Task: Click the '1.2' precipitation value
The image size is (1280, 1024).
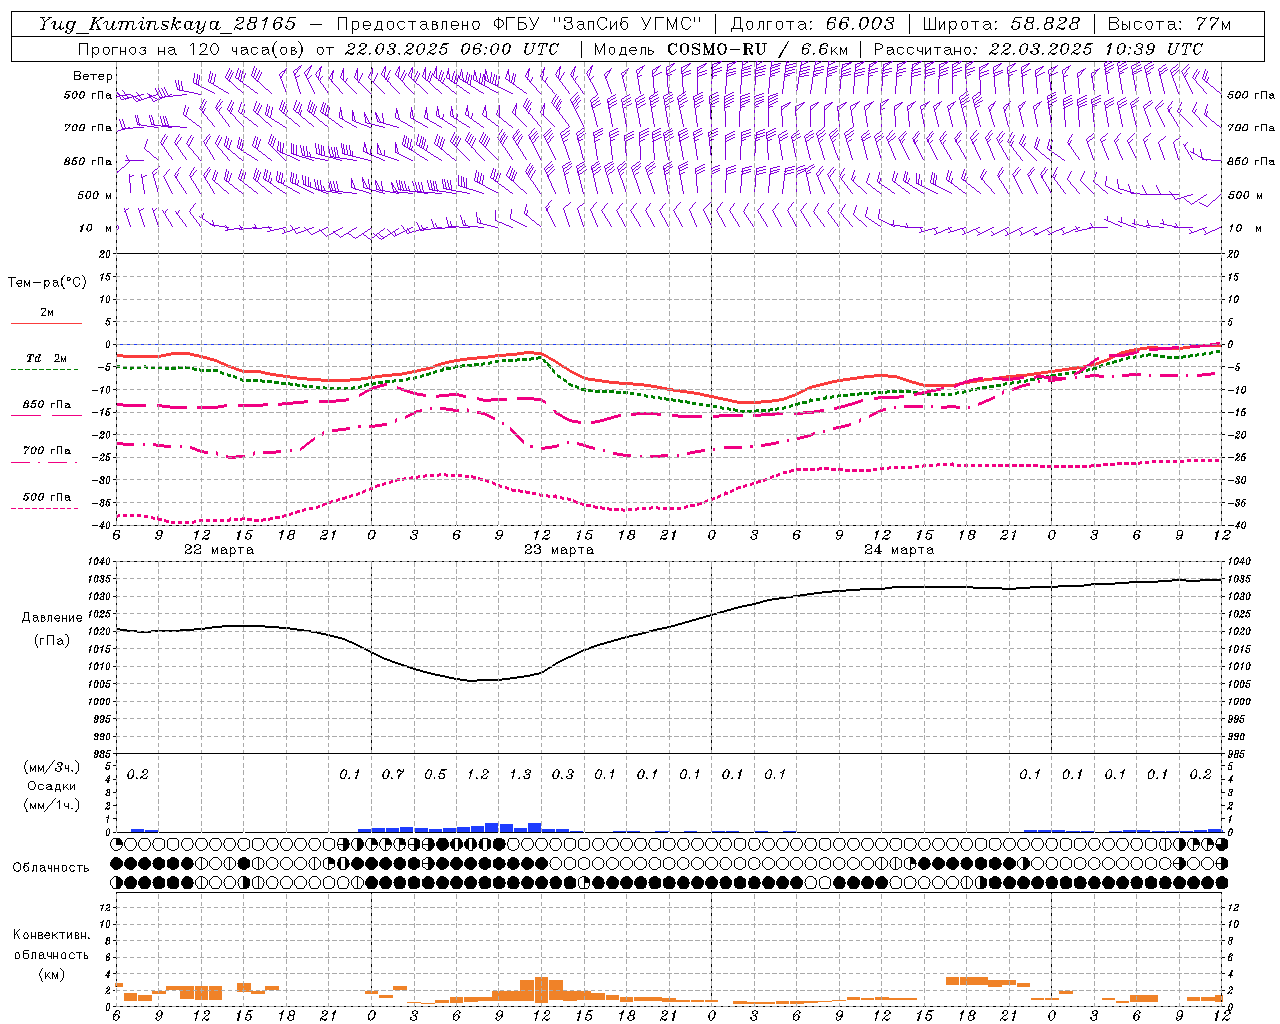Action: point(478,774)
